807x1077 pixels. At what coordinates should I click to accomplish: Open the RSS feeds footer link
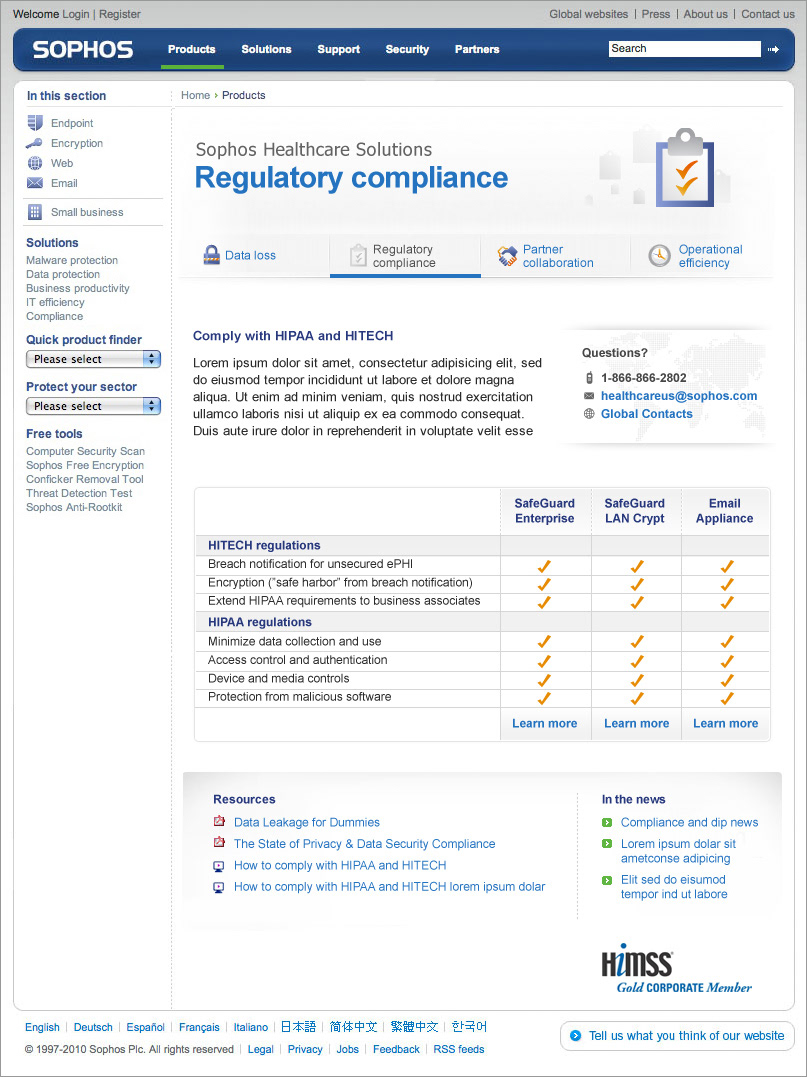pyautogui.click(x=459, y=1050)
